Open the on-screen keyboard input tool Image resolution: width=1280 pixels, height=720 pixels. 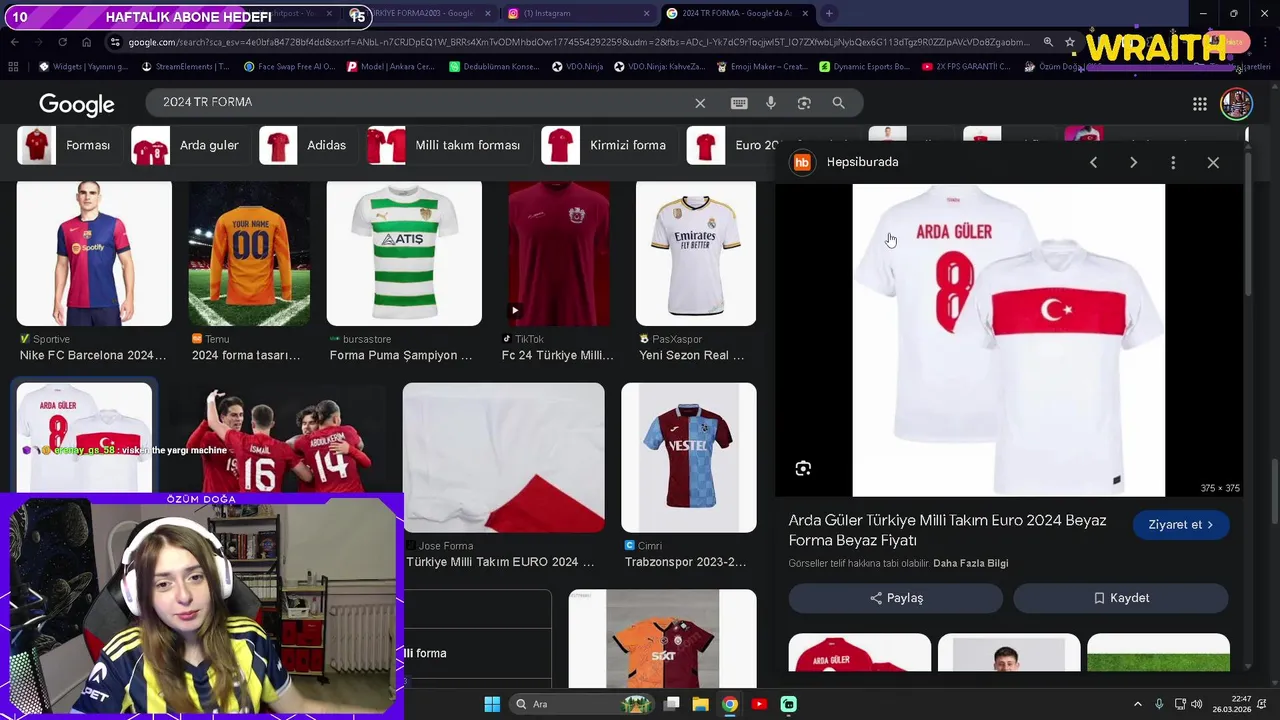click(x=739, y=103)
